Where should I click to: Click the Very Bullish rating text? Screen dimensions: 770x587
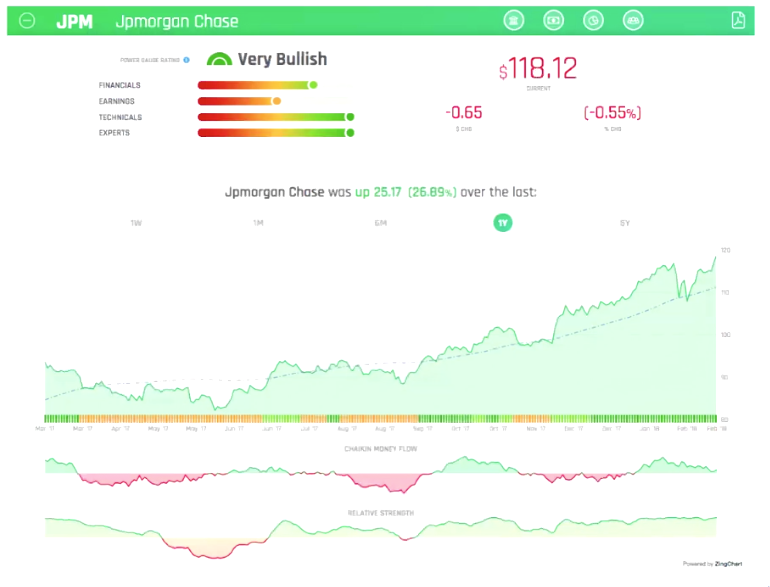coord(282,59)
